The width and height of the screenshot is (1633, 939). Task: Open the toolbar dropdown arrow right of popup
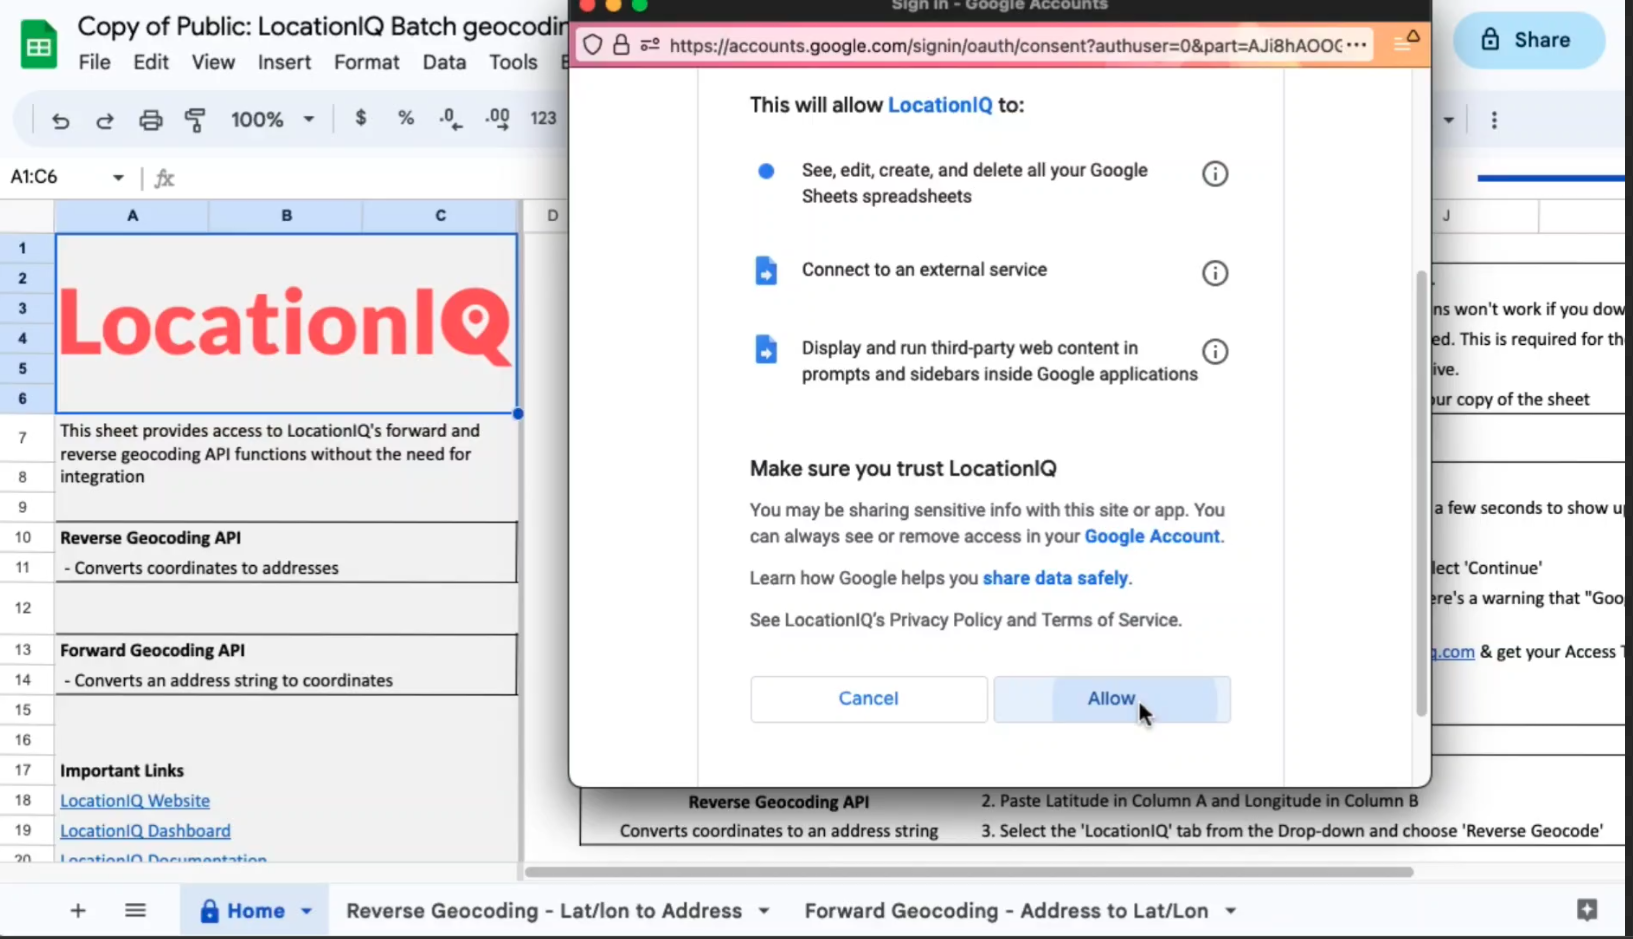tap(1448, 120)
